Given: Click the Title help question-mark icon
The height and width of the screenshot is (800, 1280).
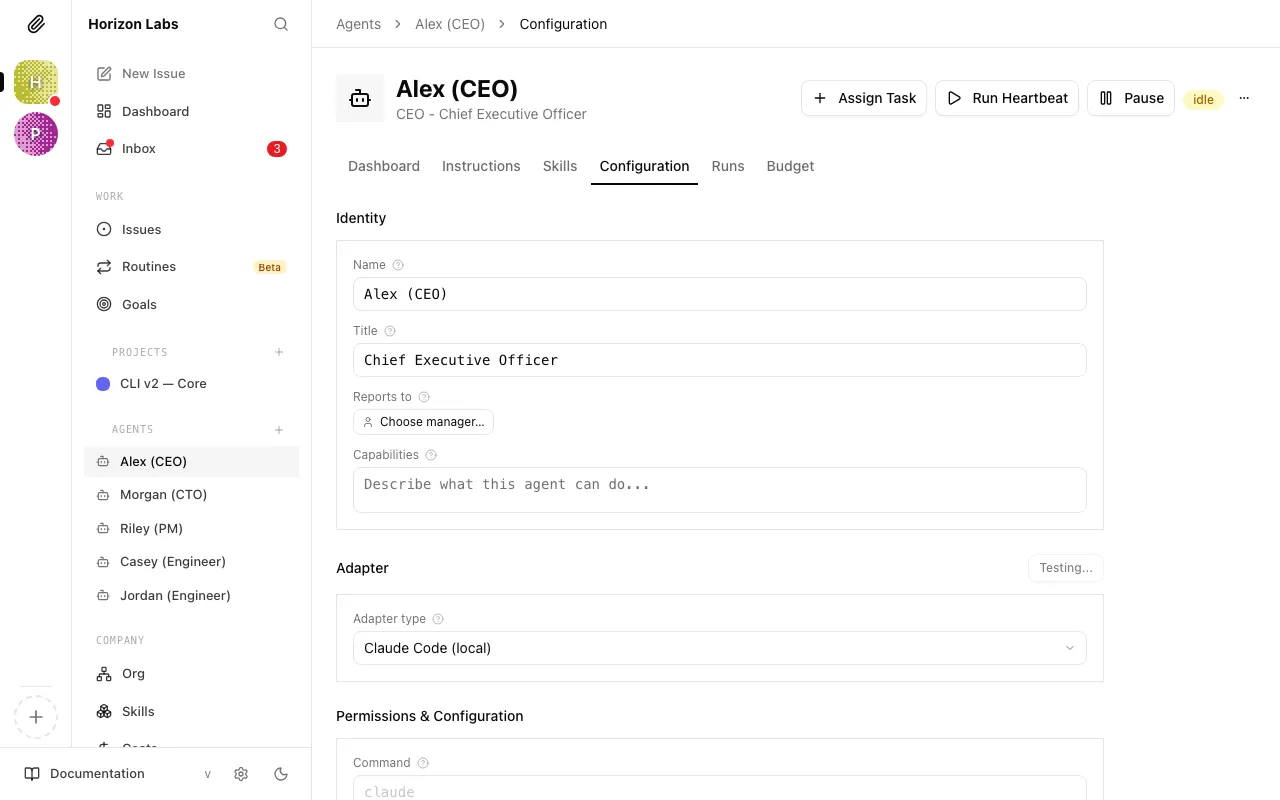Looking at the screenshot, I should [x=390, y=331].
